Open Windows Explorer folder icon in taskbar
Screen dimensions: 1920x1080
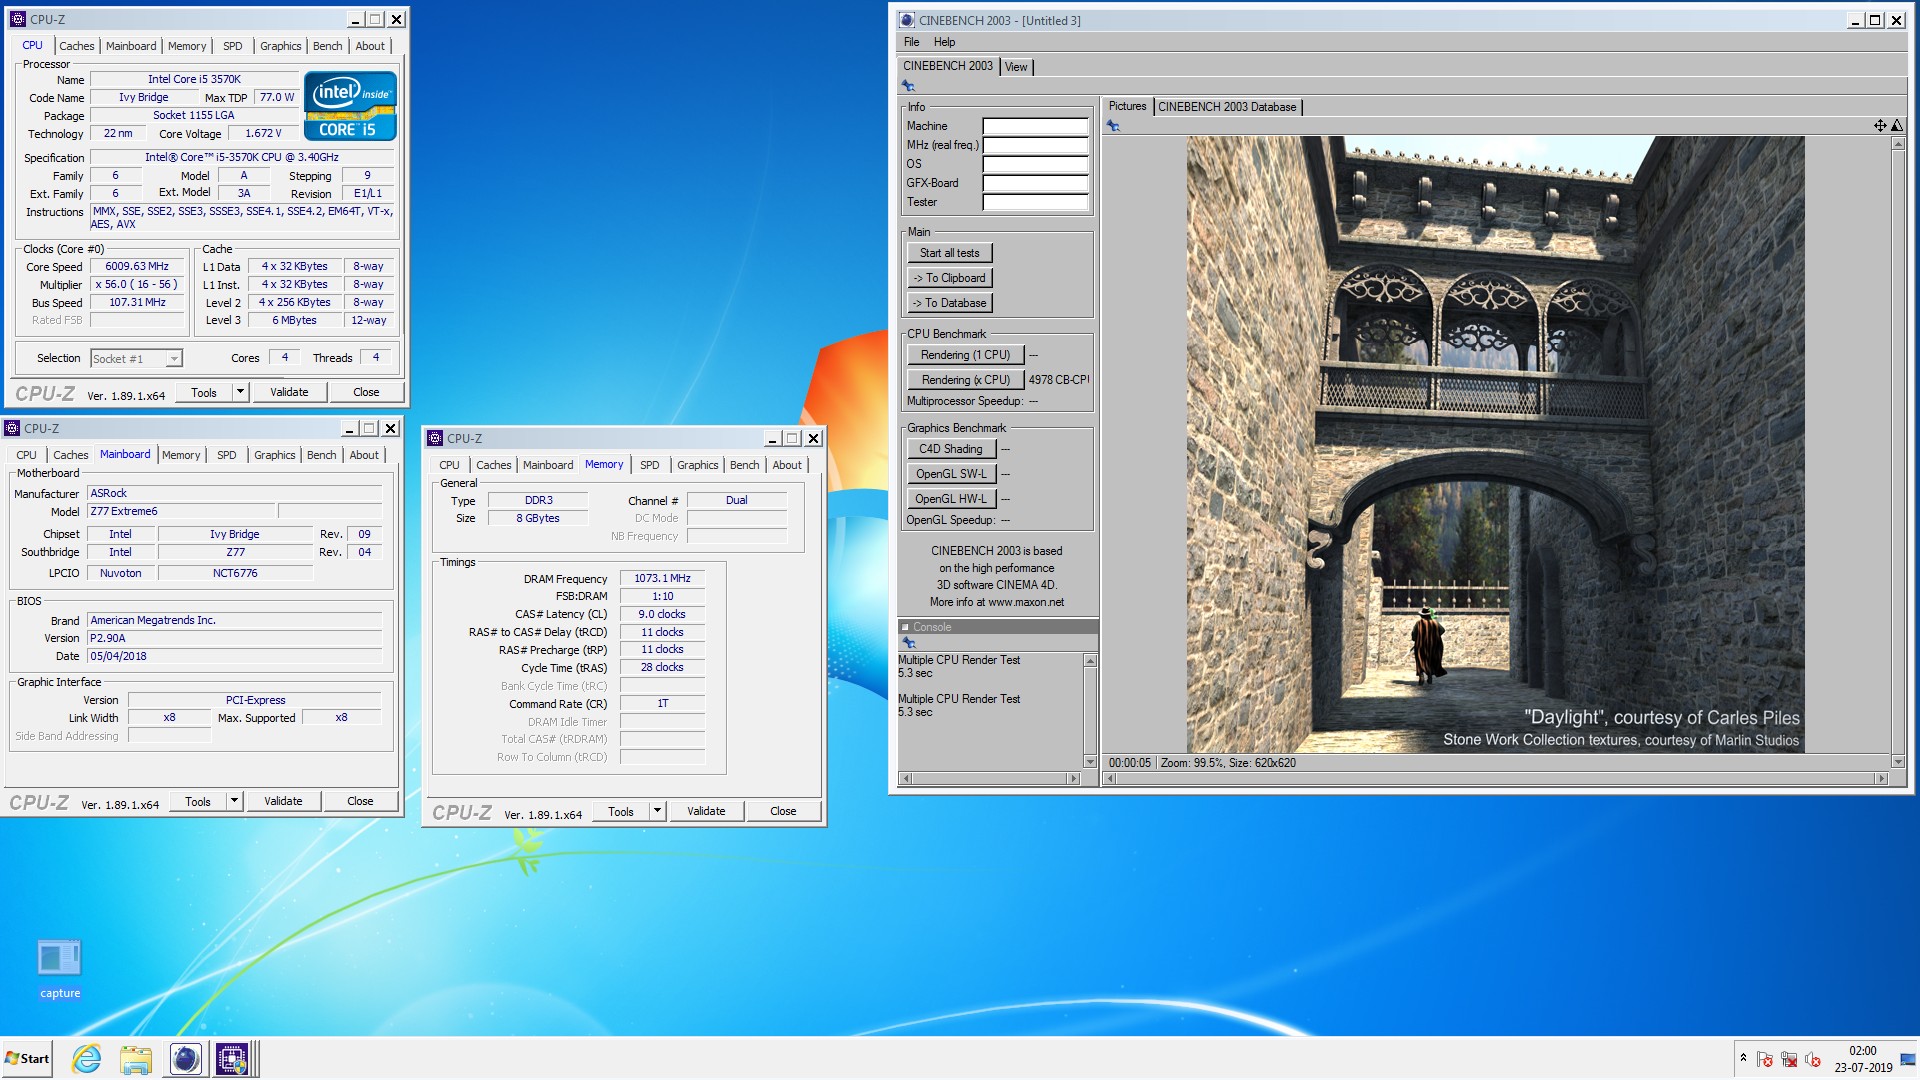135,1059
